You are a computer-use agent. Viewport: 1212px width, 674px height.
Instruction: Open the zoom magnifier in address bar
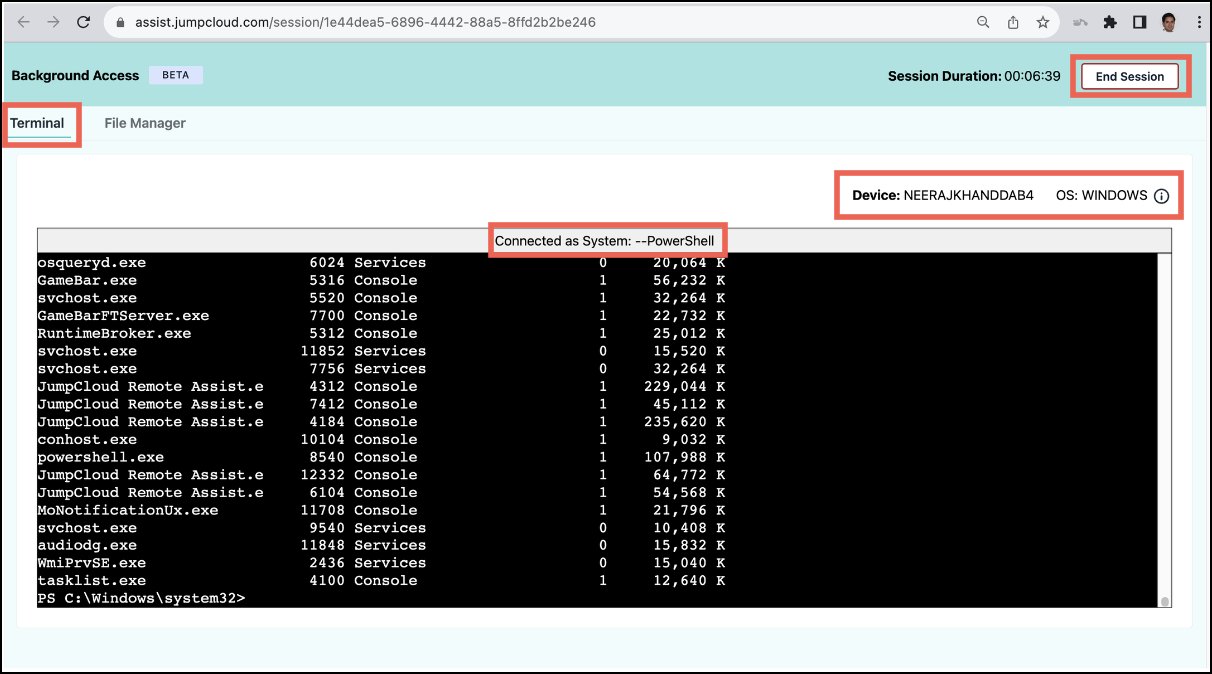pos(983,22)
